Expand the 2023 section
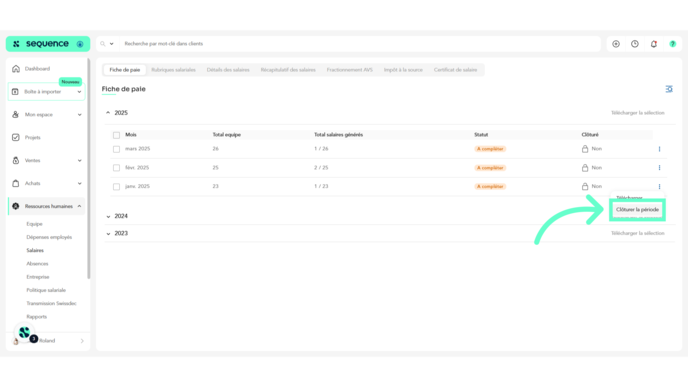The height and width of the screenshot is (387, 688). point(108,234)
